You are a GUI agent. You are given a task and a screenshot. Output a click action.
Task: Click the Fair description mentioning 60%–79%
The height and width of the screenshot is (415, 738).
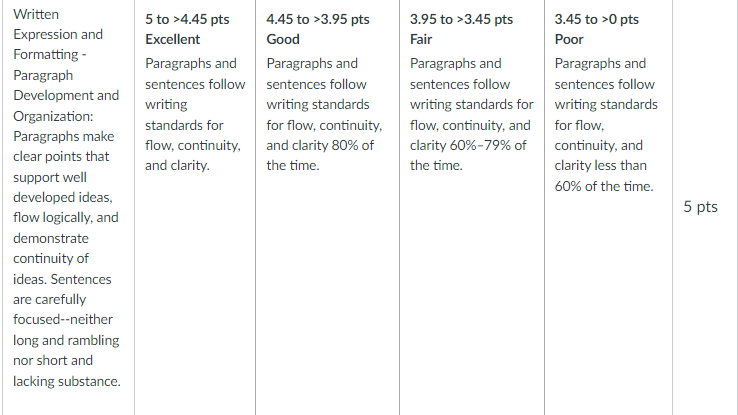471,114
